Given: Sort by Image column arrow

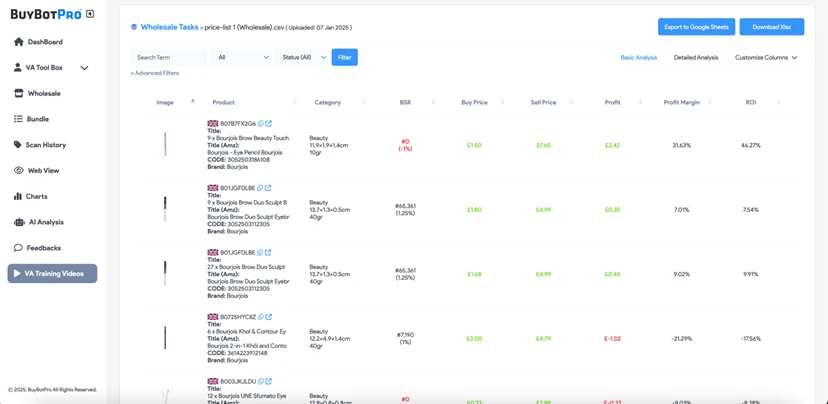Looking at the screenshot, I should coord(193,102).
